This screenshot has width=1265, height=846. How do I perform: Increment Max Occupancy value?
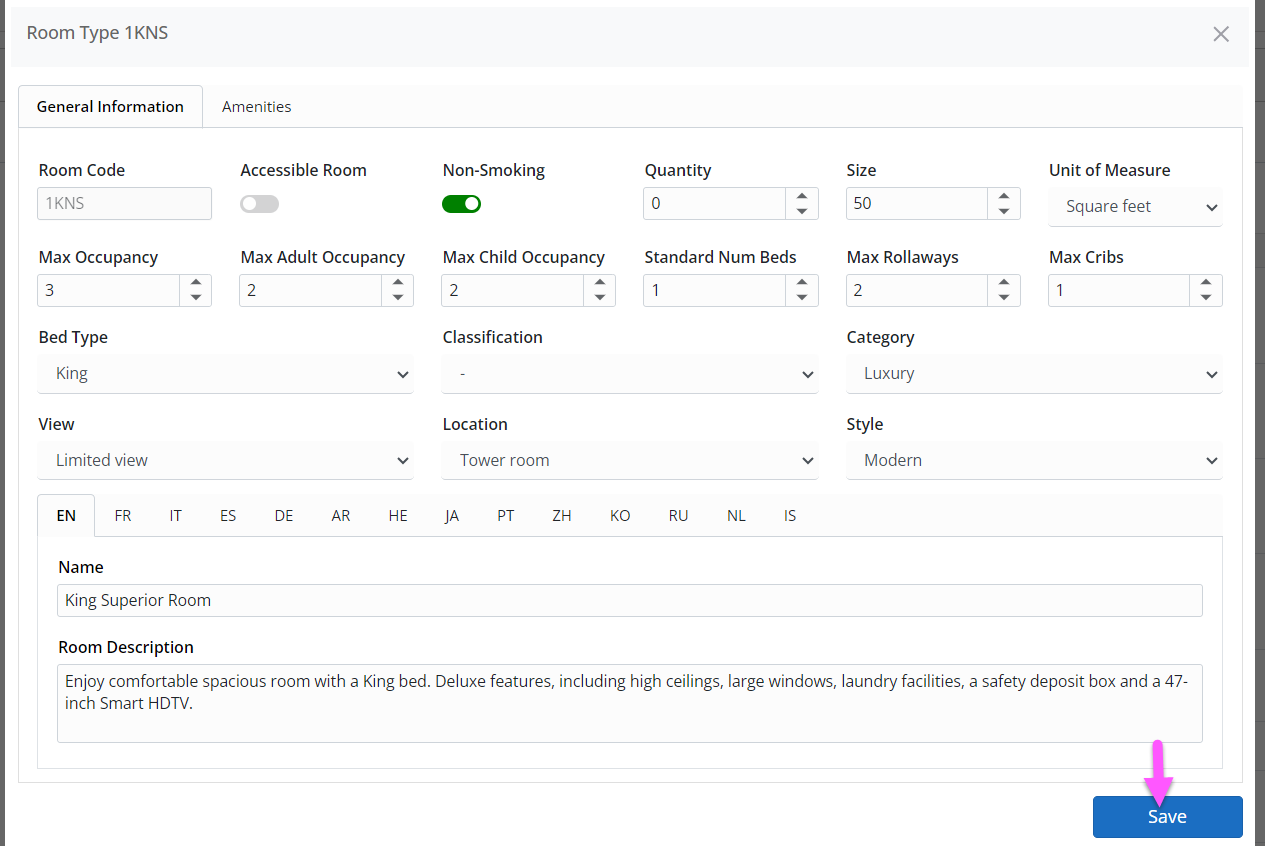(x=195, y=283)
